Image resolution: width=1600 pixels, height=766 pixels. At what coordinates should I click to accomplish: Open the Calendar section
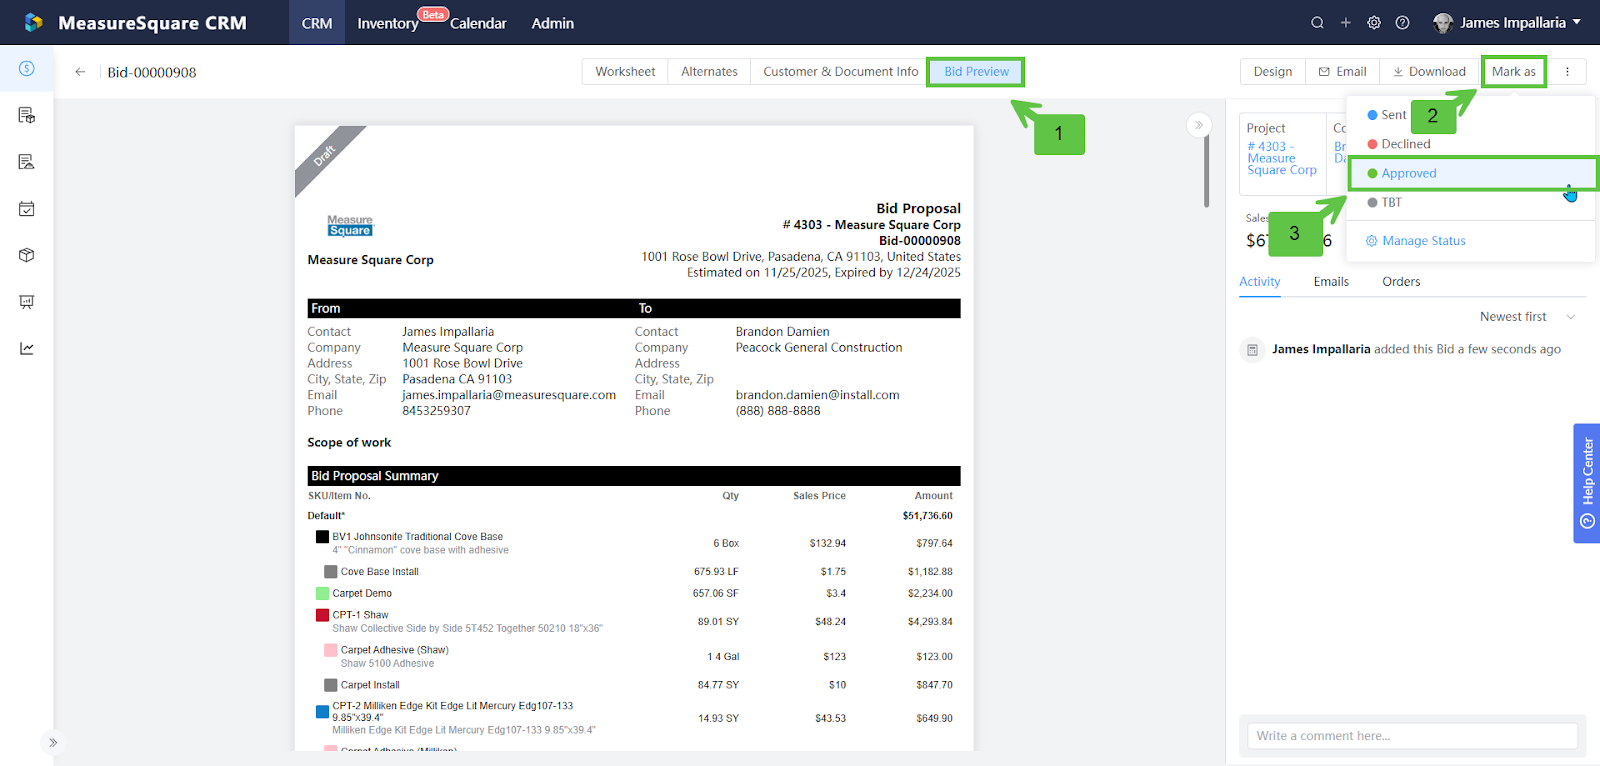click(x=478, y=24)
